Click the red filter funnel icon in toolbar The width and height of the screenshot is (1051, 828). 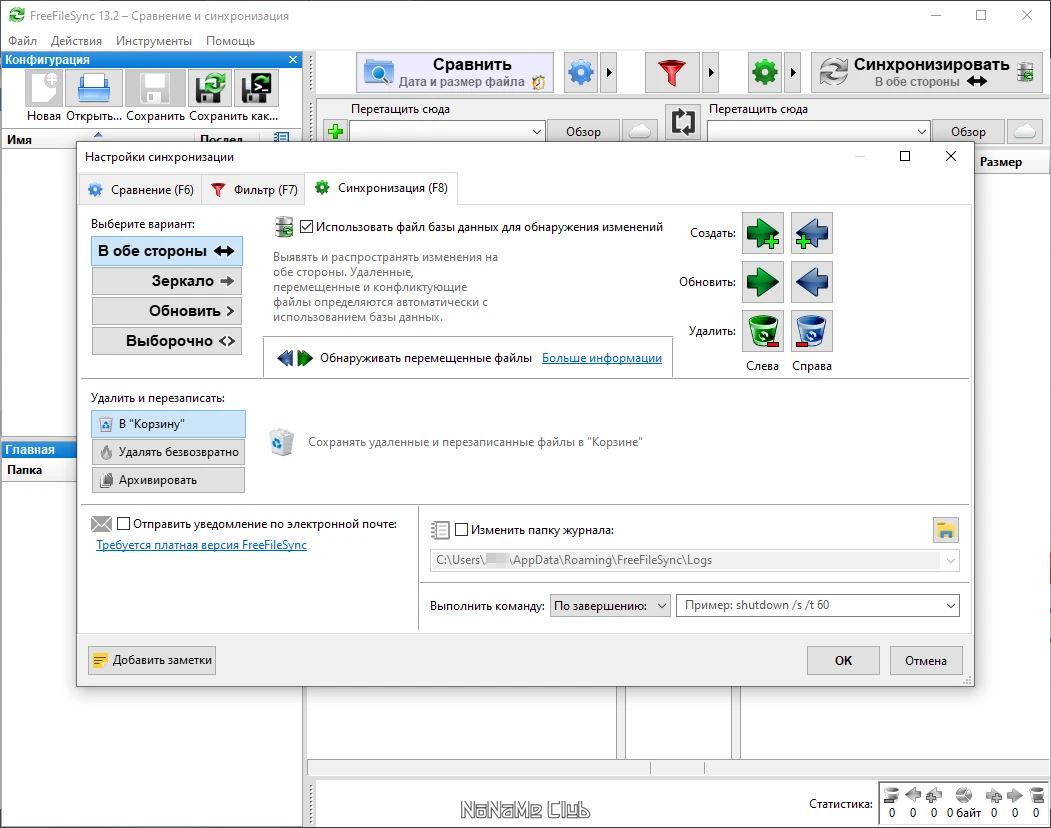(672, 72)
